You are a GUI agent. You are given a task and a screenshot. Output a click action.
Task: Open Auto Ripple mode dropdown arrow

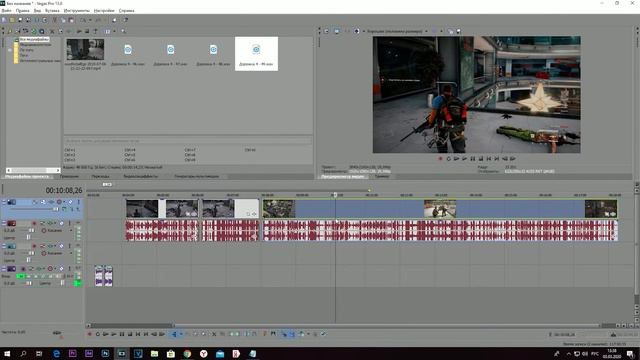[308, 334]
